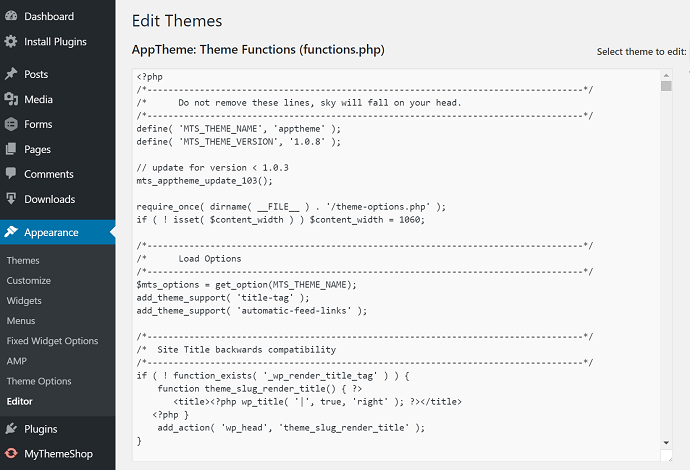Click the Pages icon in sidebar
Viewport: 690px width, 470px height.
[x=11, y=149]
